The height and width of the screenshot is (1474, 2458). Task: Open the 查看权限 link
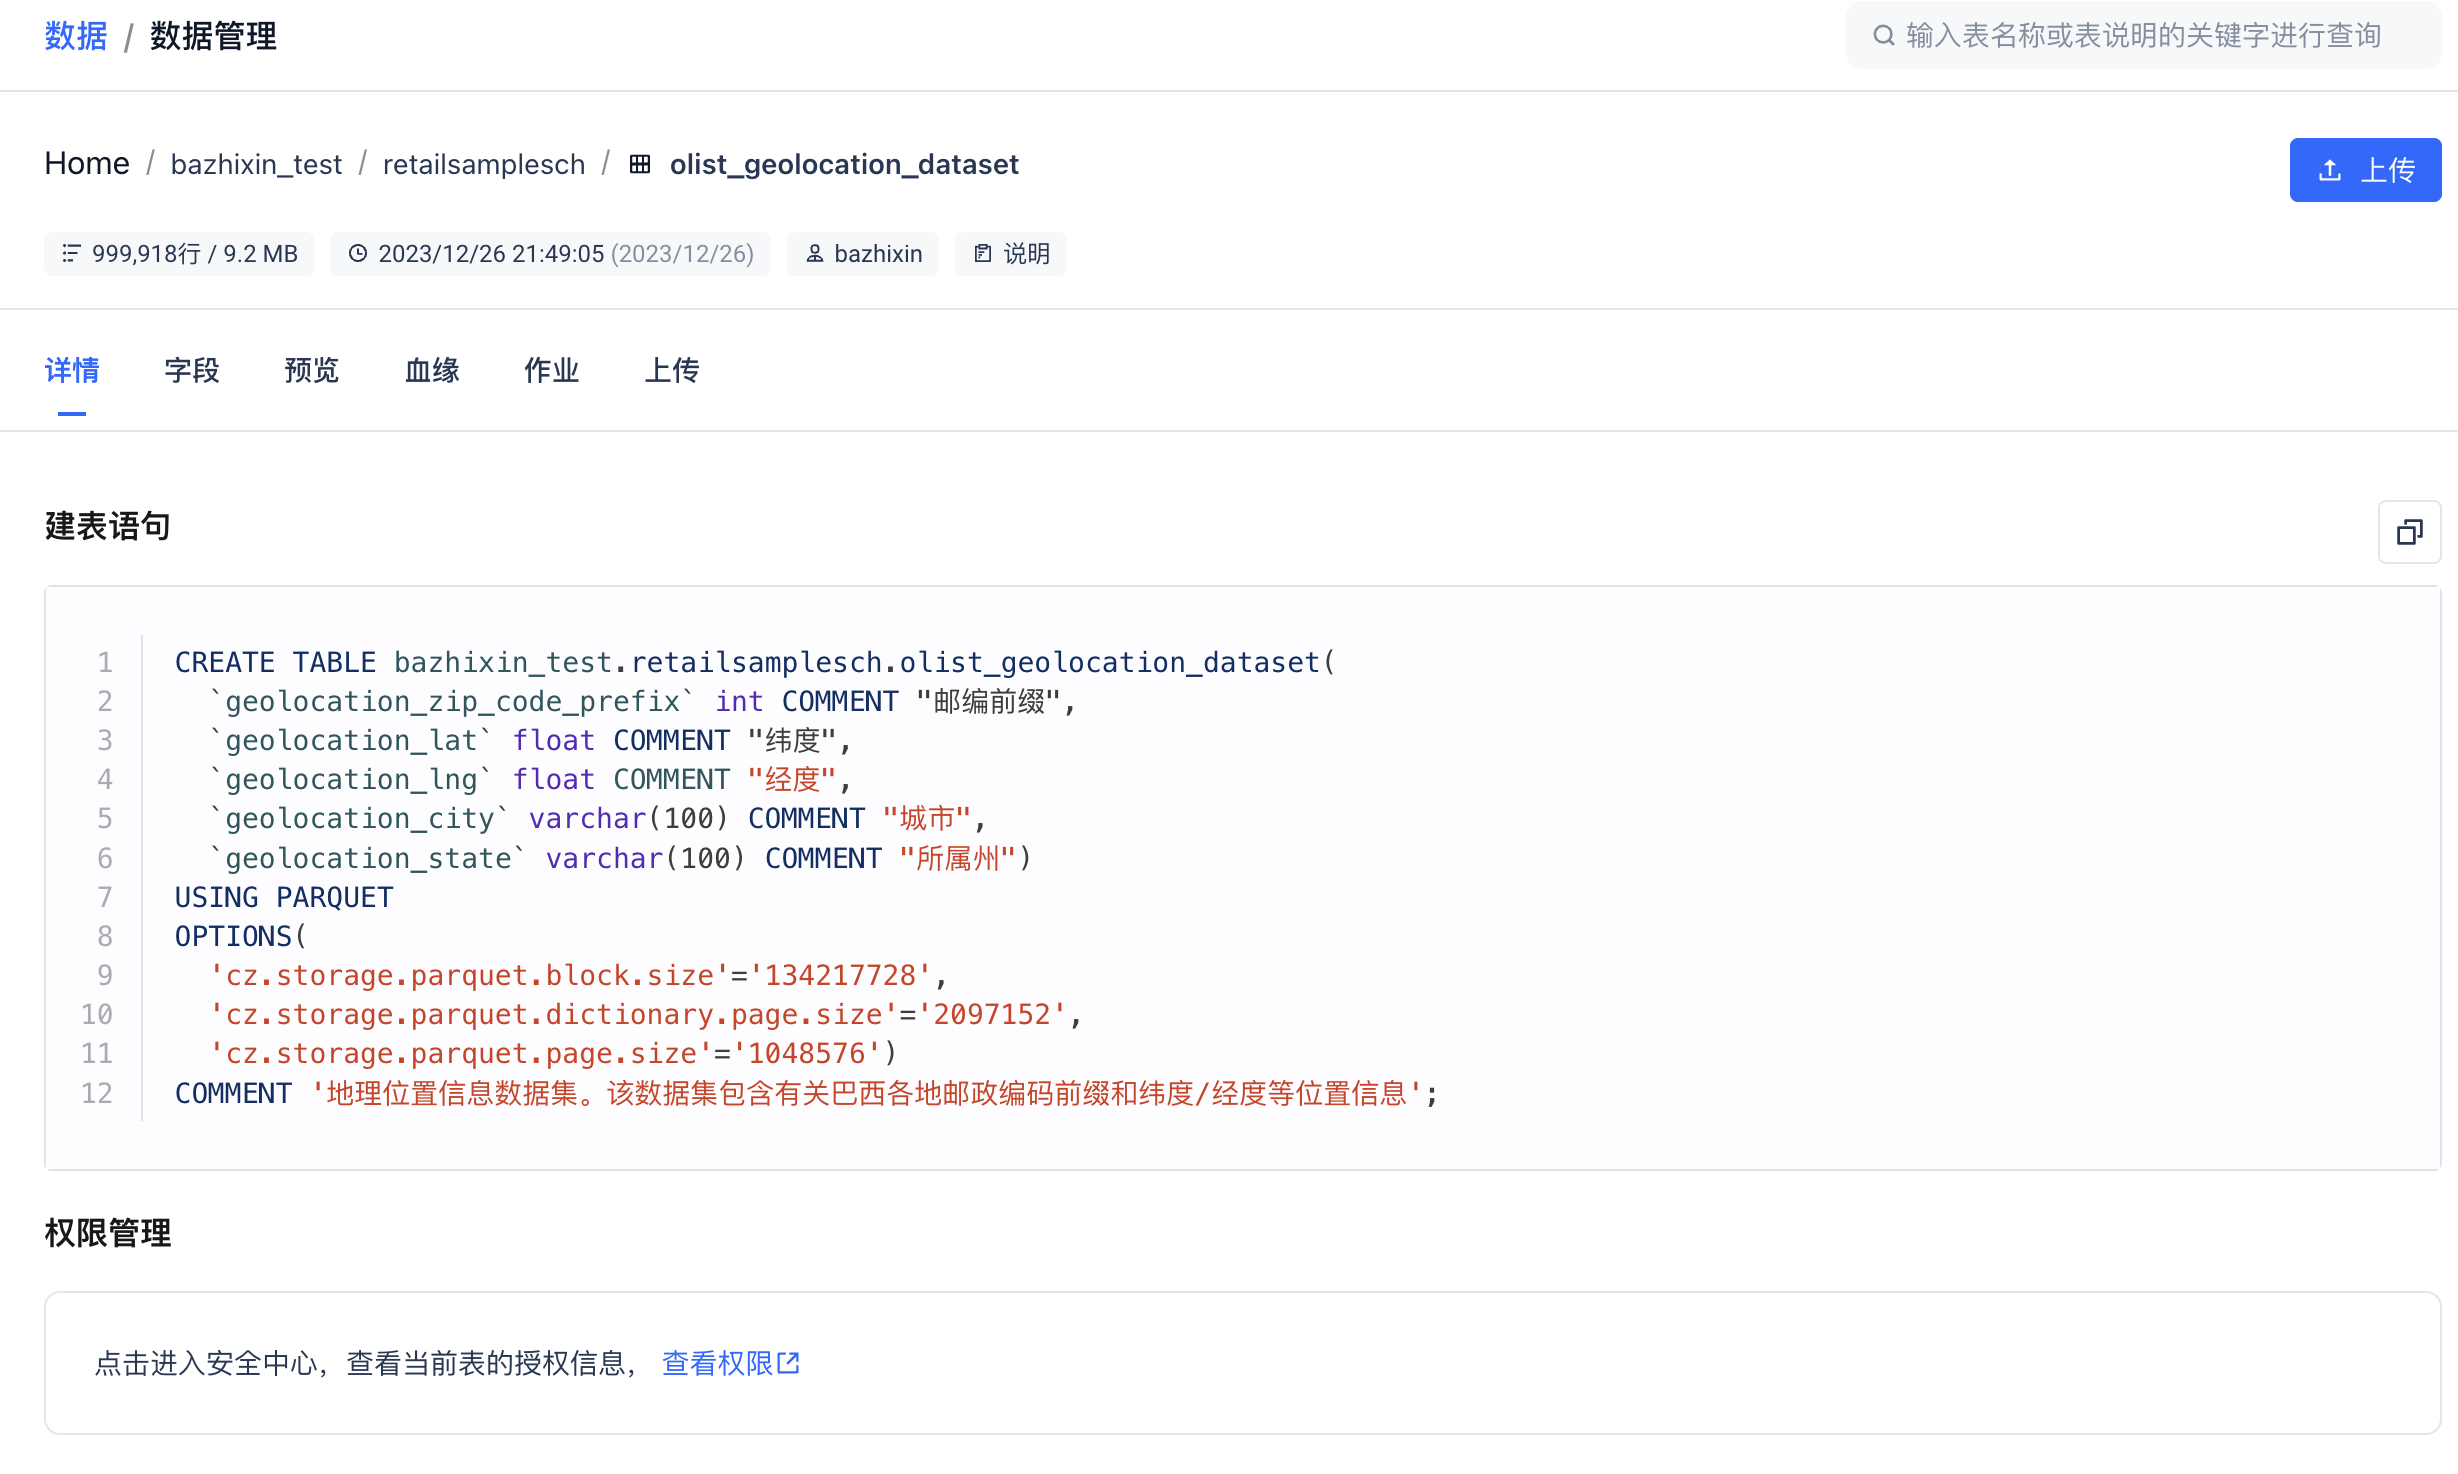tap(717, 1363)
